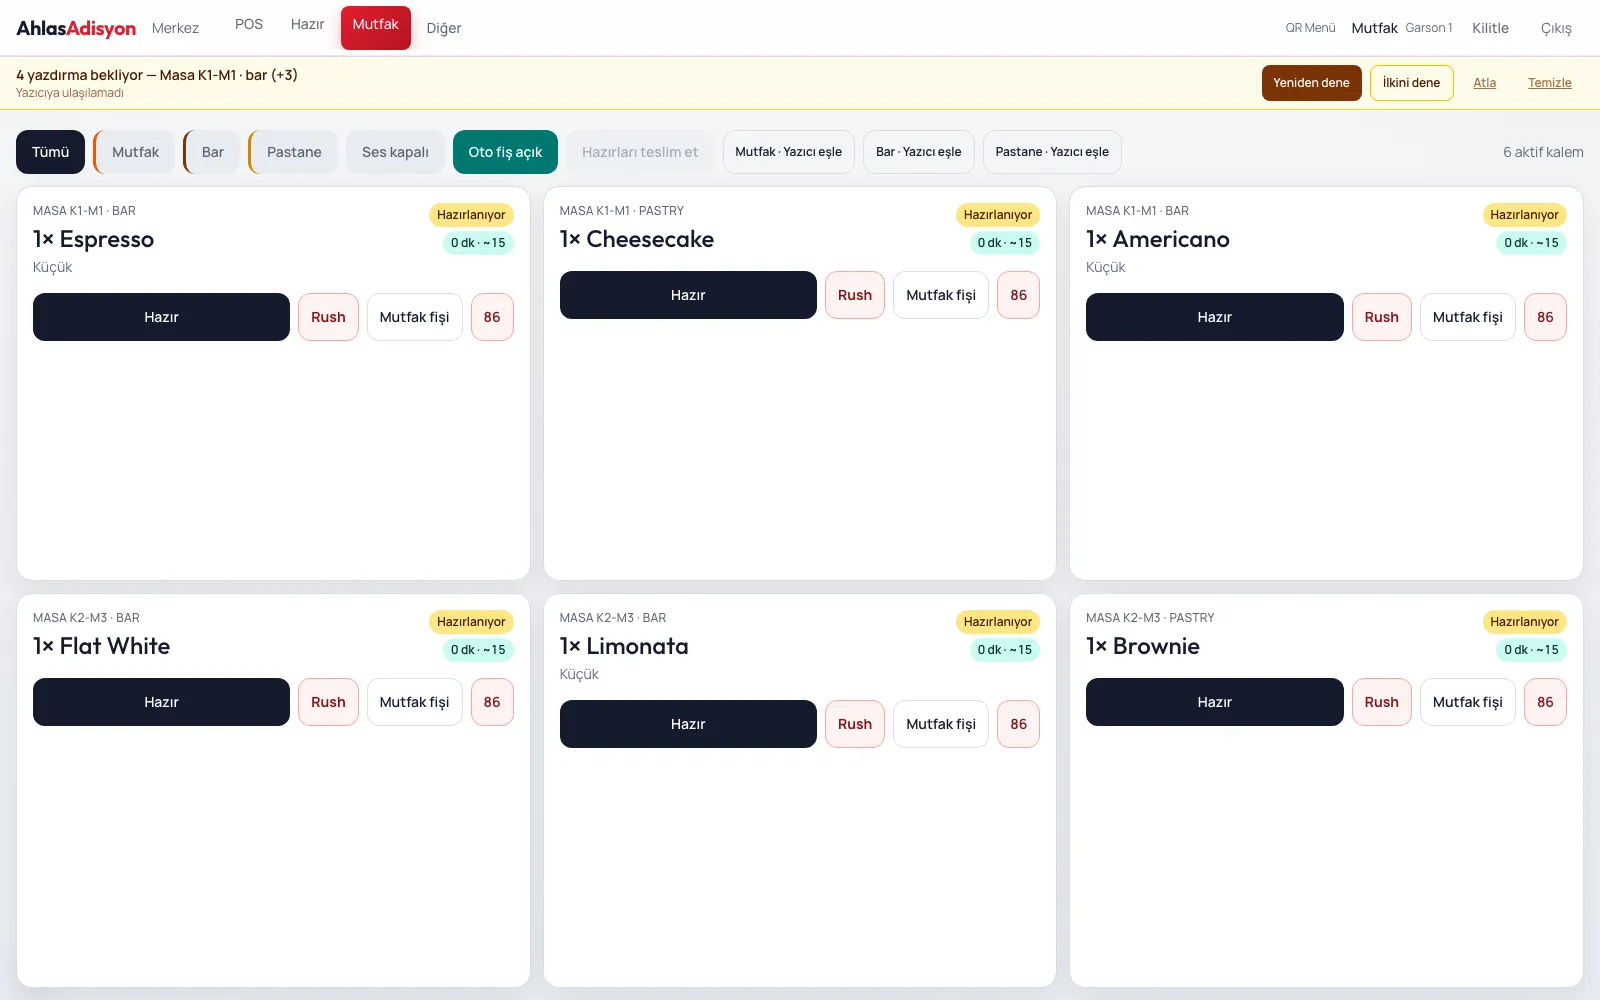
Task: Show Tümü orders filter
Action: (50, 152)
